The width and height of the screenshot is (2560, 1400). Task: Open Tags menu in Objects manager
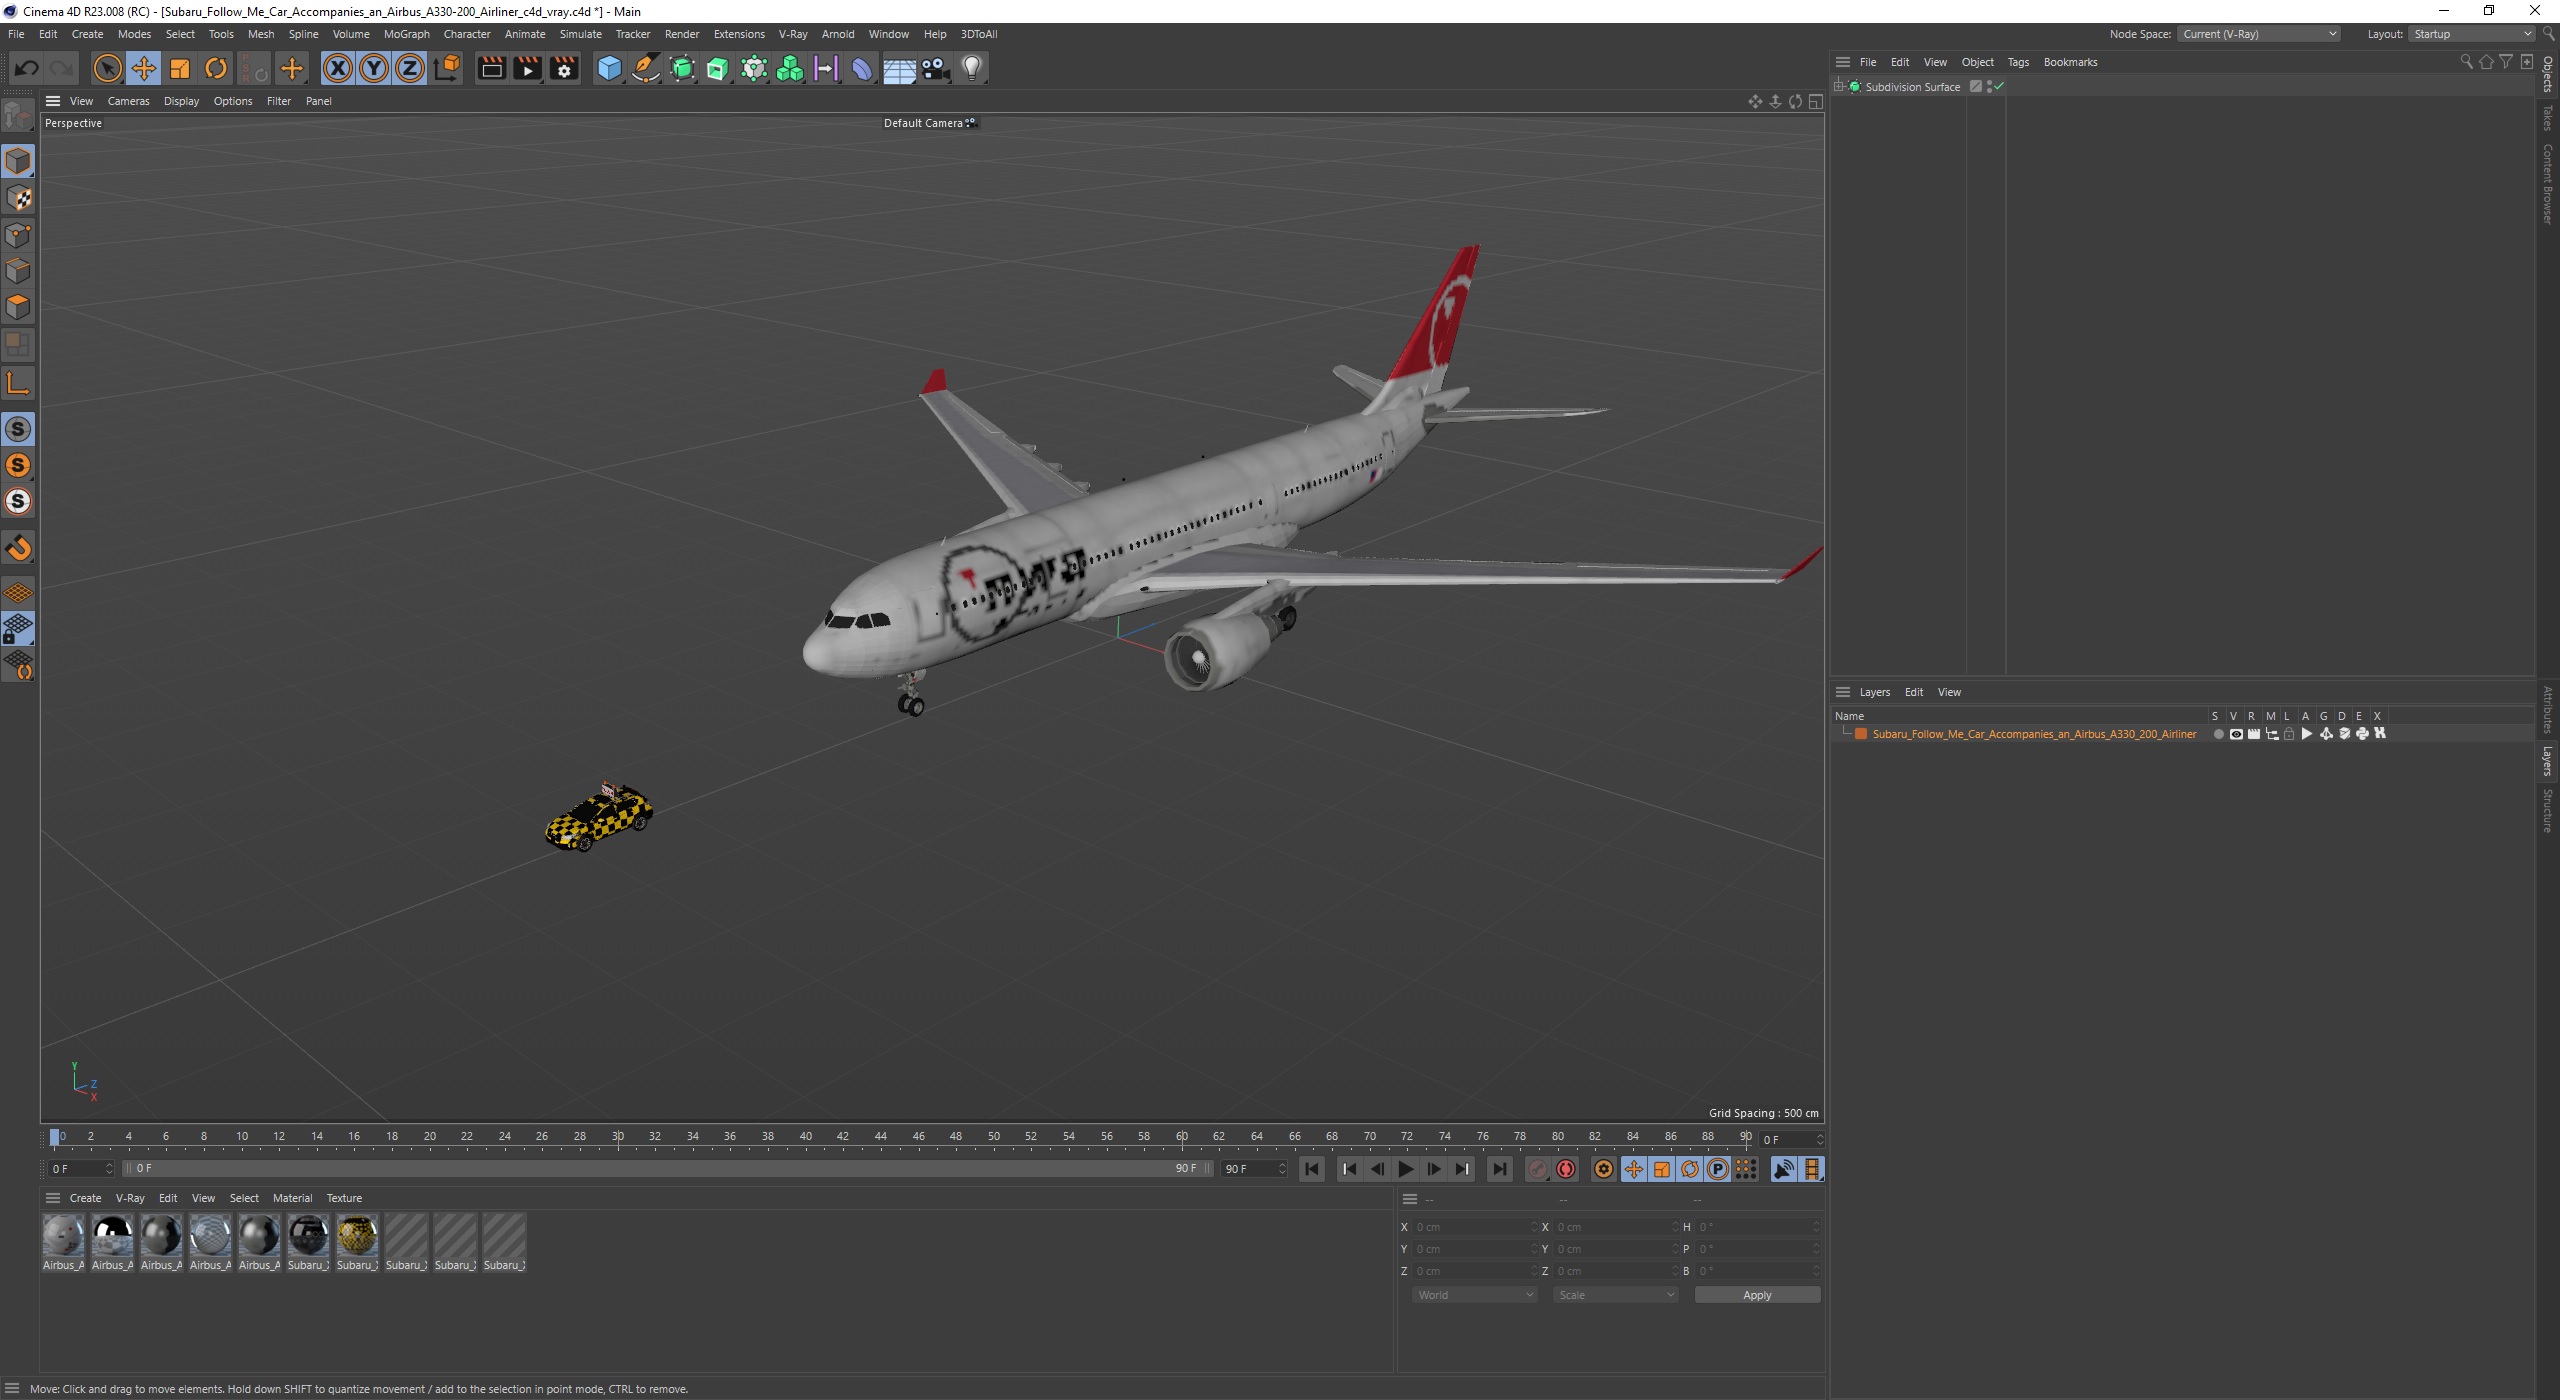pos(2018,62)
